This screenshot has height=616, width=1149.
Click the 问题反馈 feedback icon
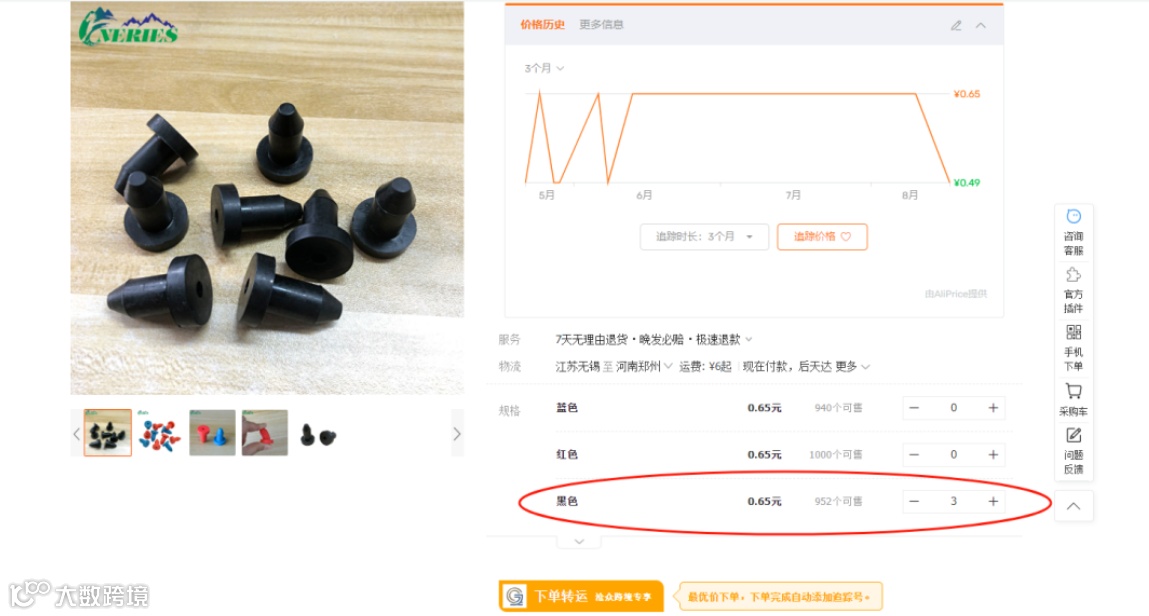[x=1074, y=450]
